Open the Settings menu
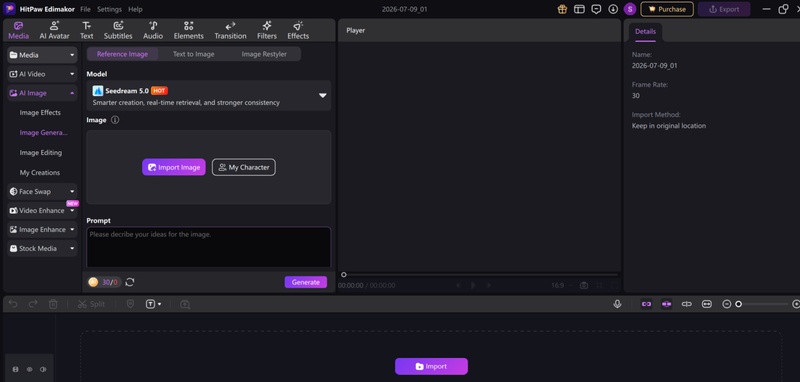 pos(109,9)
